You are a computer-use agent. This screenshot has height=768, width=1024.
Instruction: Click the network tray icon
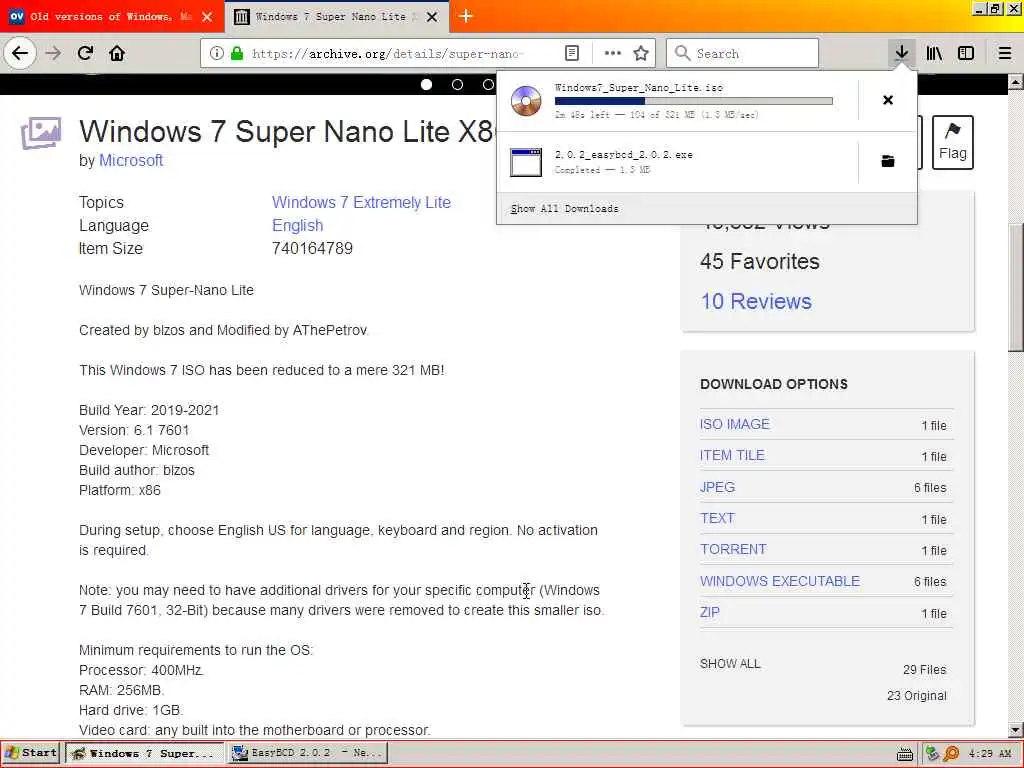point(932,754)
